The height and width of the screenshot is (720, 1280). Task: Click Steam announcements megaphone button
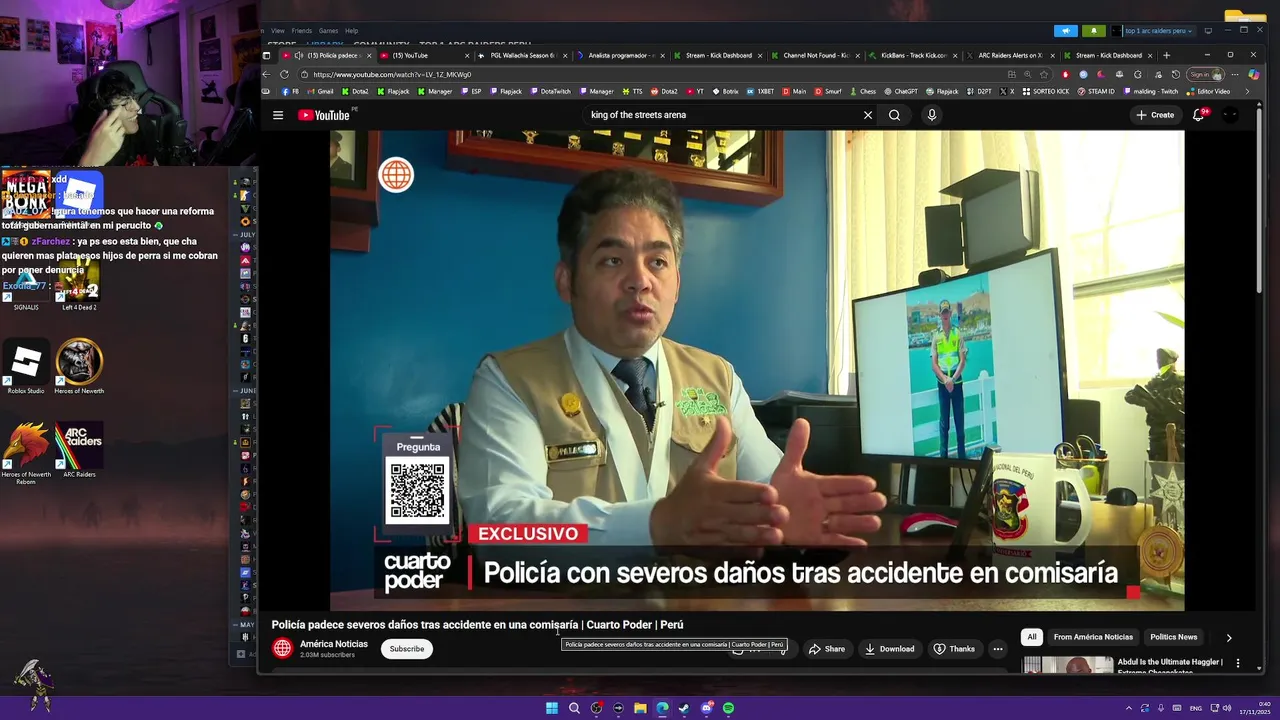1066,31
